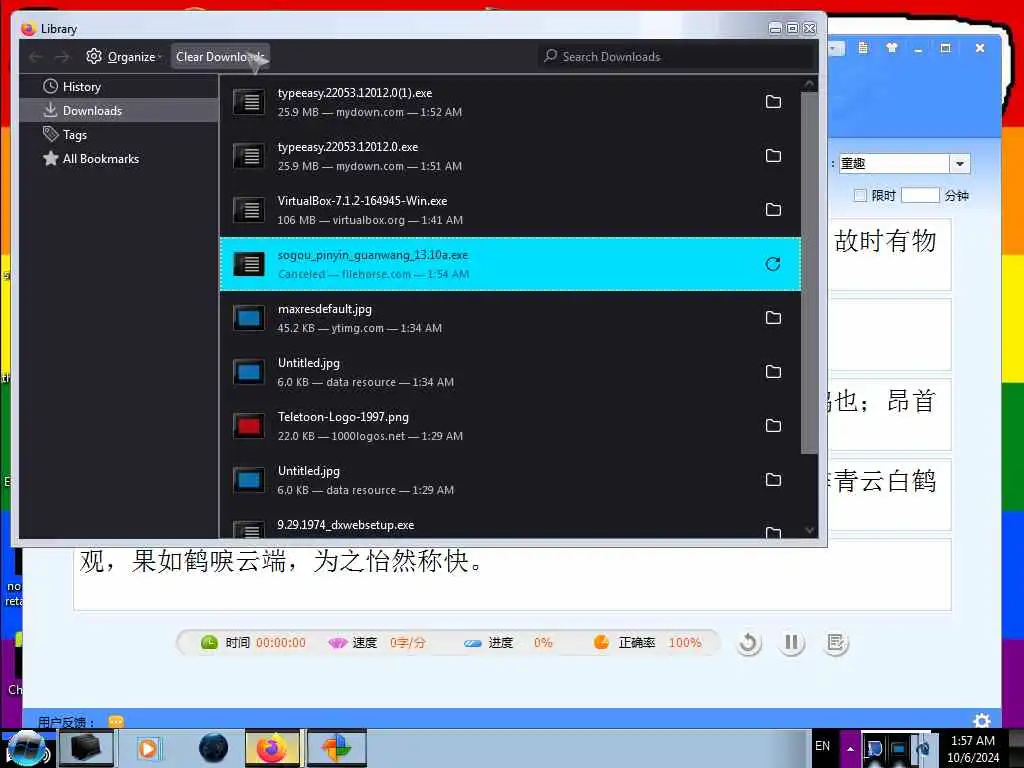Screen dimensions: 1024x768
Task: Open folder for Teletoon-Logo-1997.png
Action: pos(773,426)
